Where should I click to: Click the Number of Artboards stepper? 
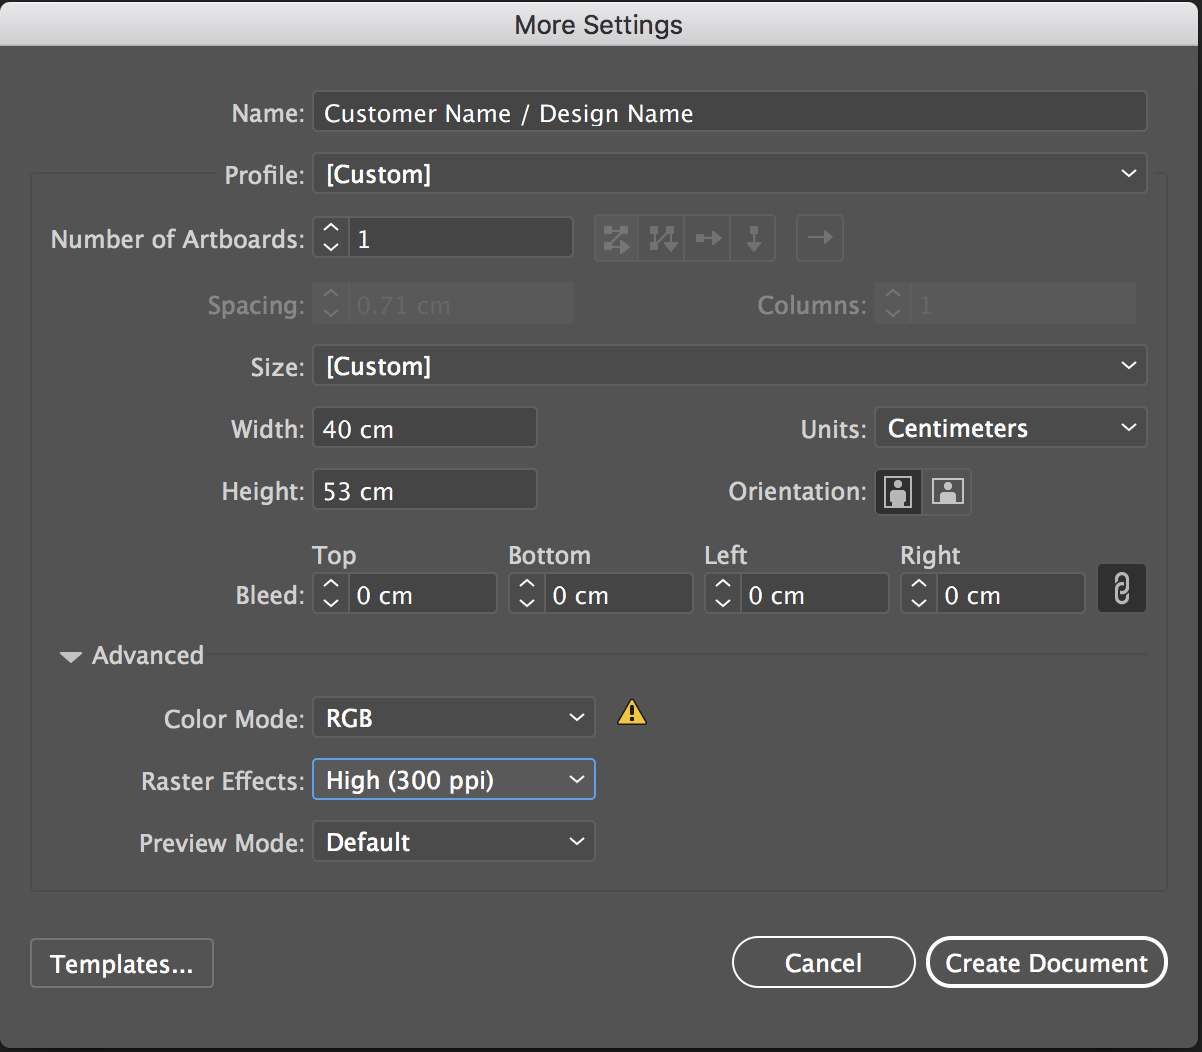(x=331, y=239)
